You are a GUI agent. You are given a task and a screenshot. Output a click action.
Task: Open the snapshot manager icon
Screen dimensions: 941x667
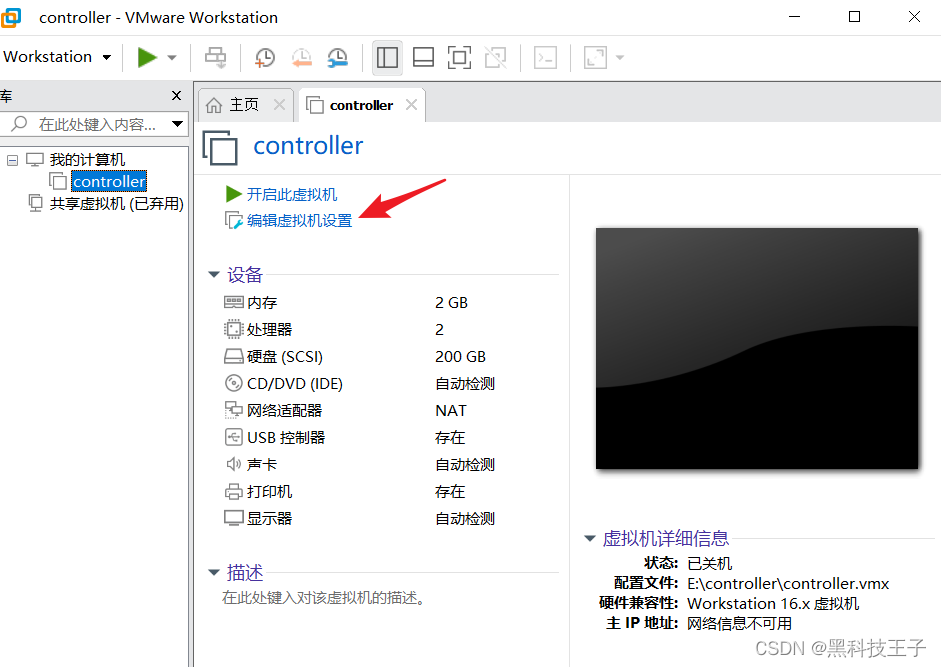coord(338,58)
